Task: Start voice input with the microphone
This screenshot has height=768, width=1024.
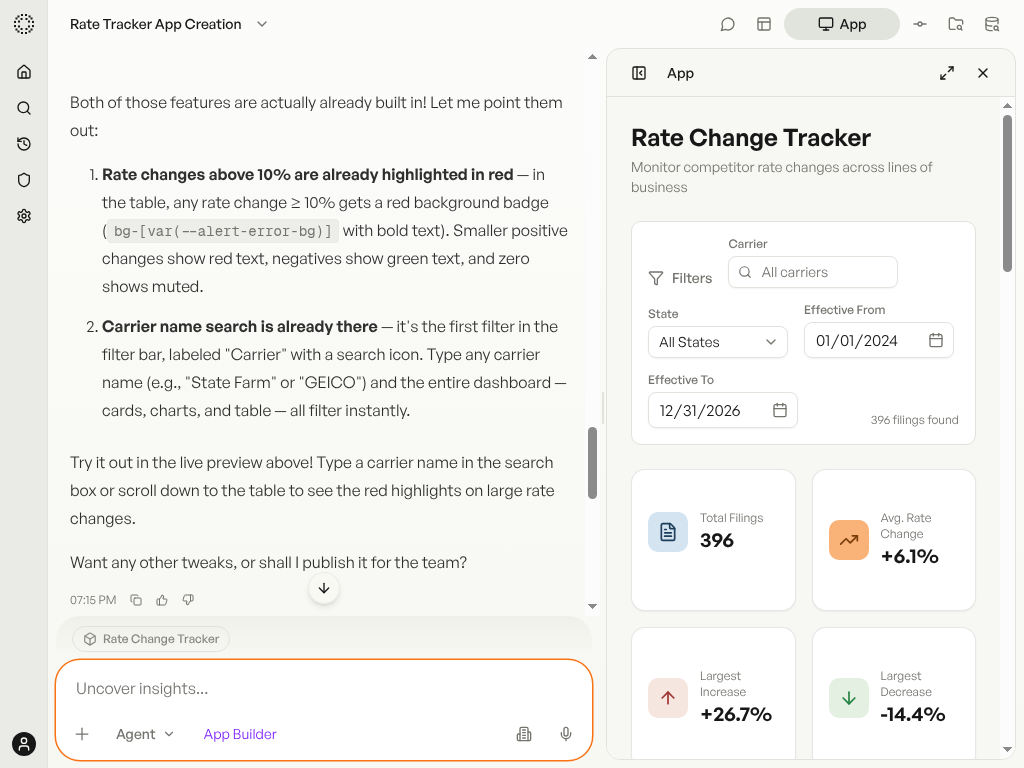Action: click(x=566, y=734)
